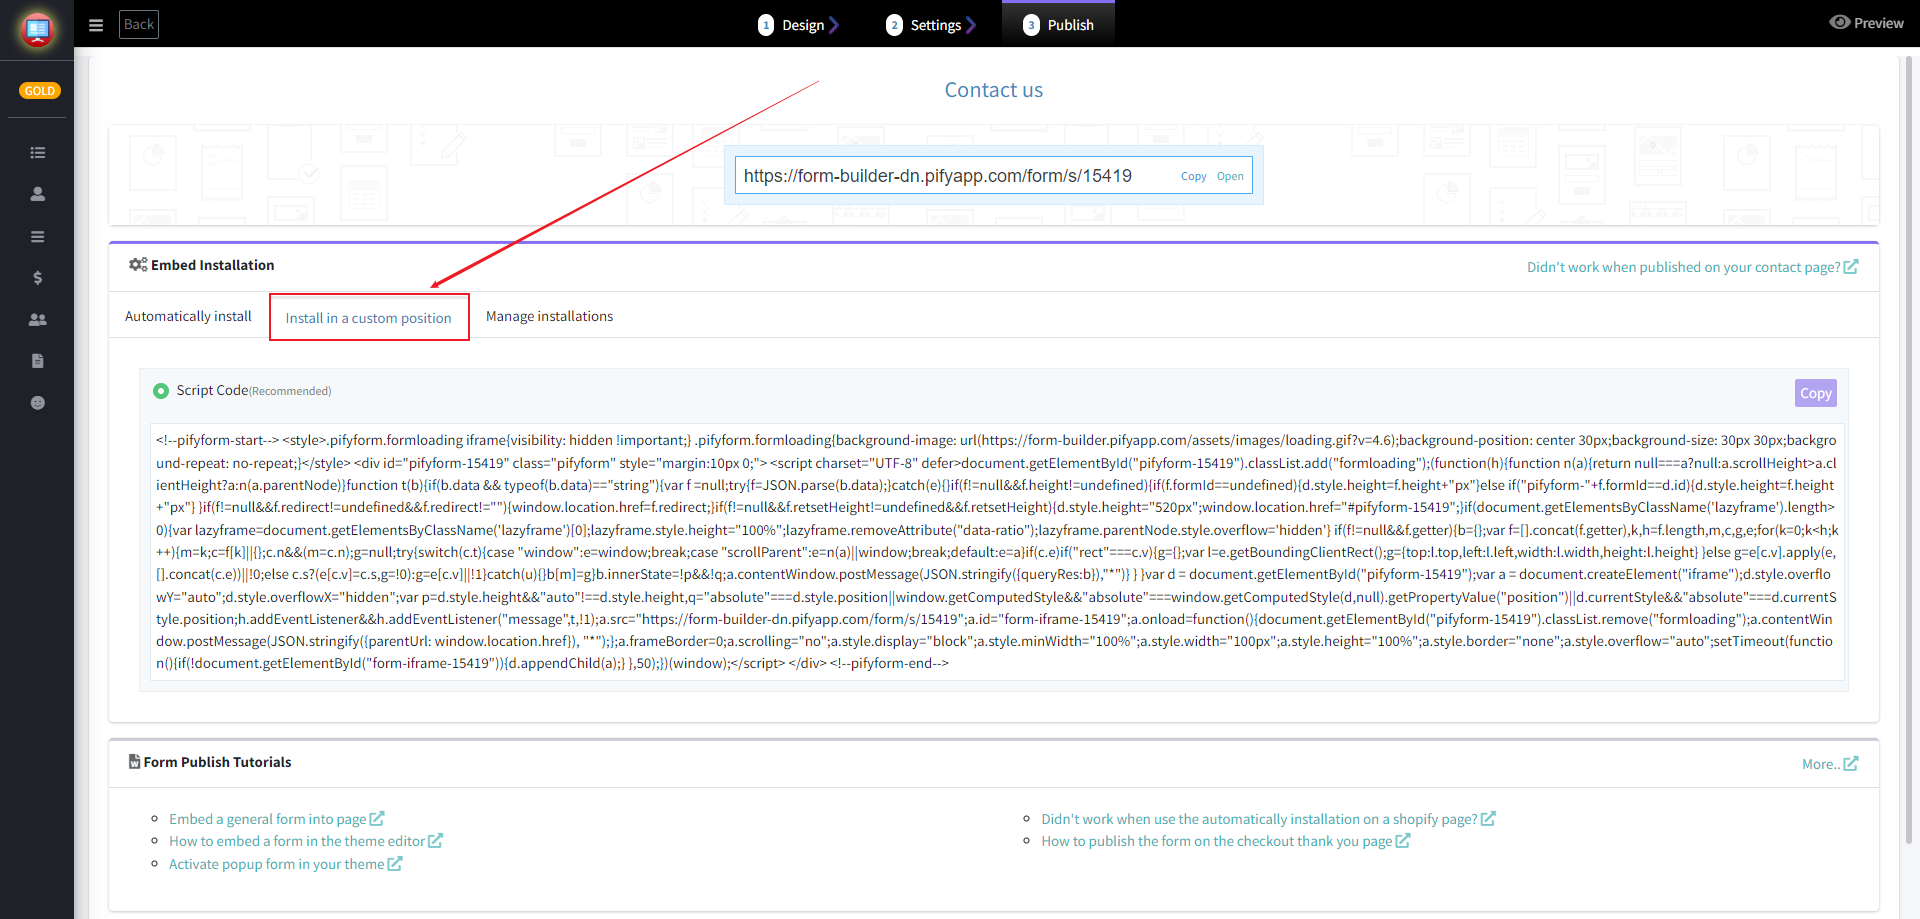
Task: Click the page vertical scrollbar
Action: [x=1909, y=450]
